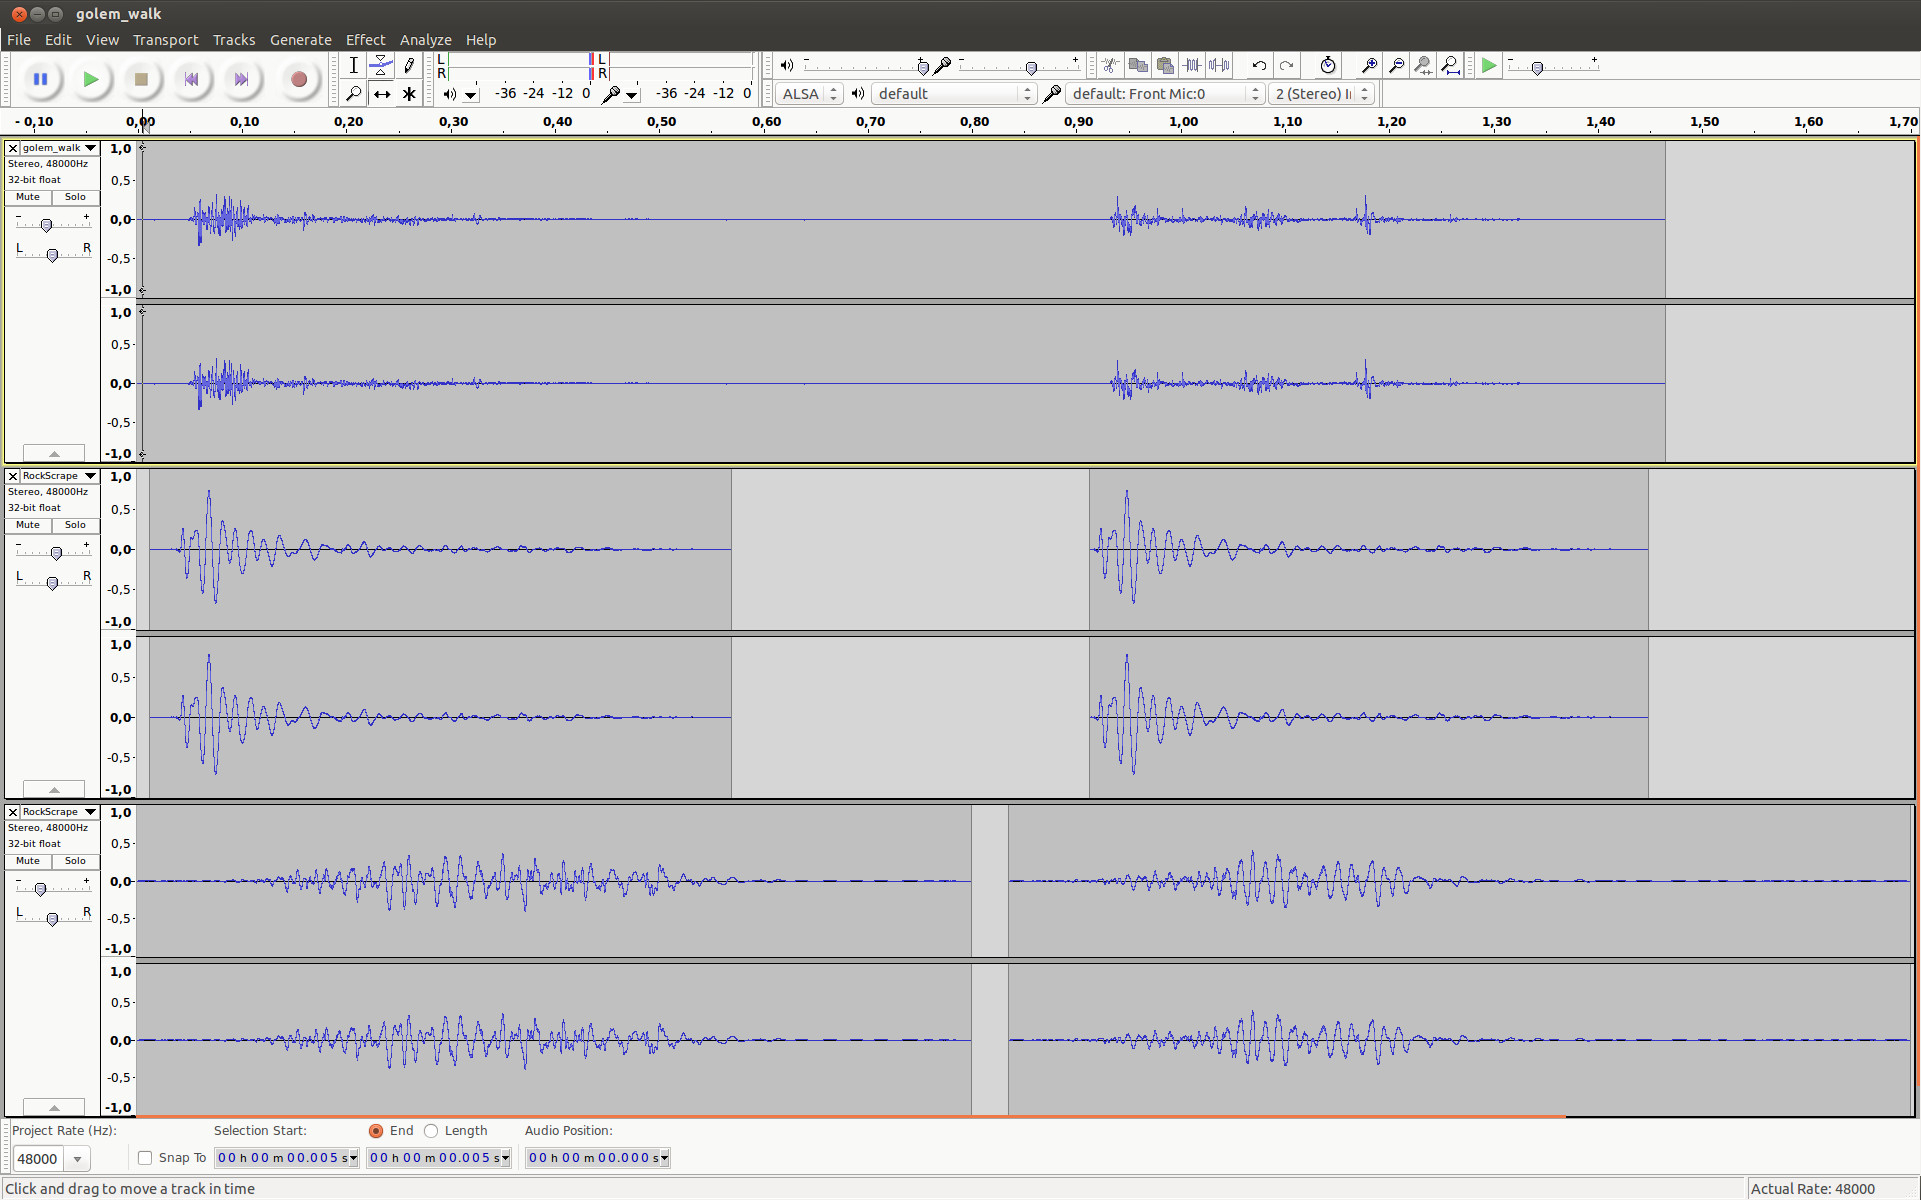1921x1200 pixels.
Task: Select the Time Shift tool
Action: pos(381,94)
